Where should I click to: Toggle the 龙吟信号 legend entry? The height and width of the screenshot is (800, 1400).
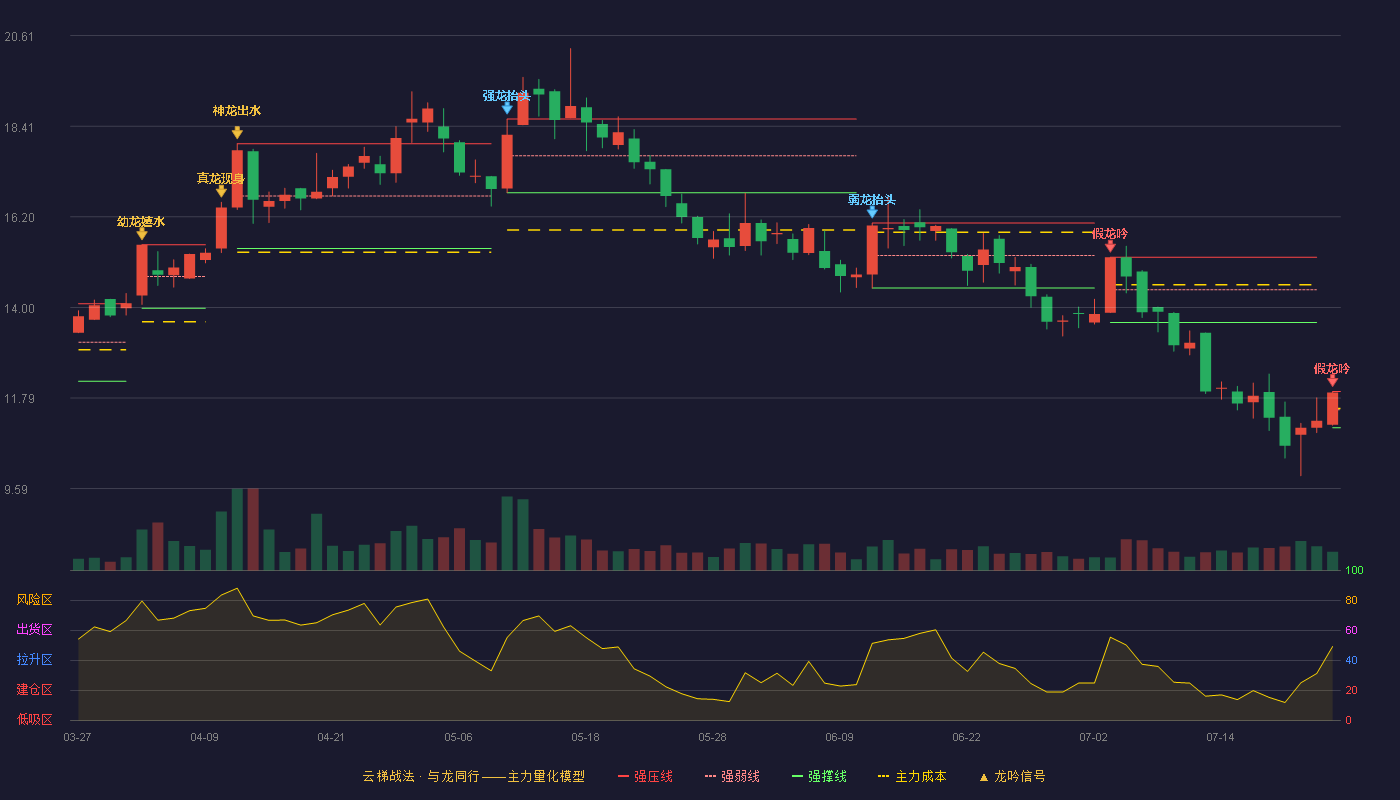pyautogui.click(x=1011, y=776)
